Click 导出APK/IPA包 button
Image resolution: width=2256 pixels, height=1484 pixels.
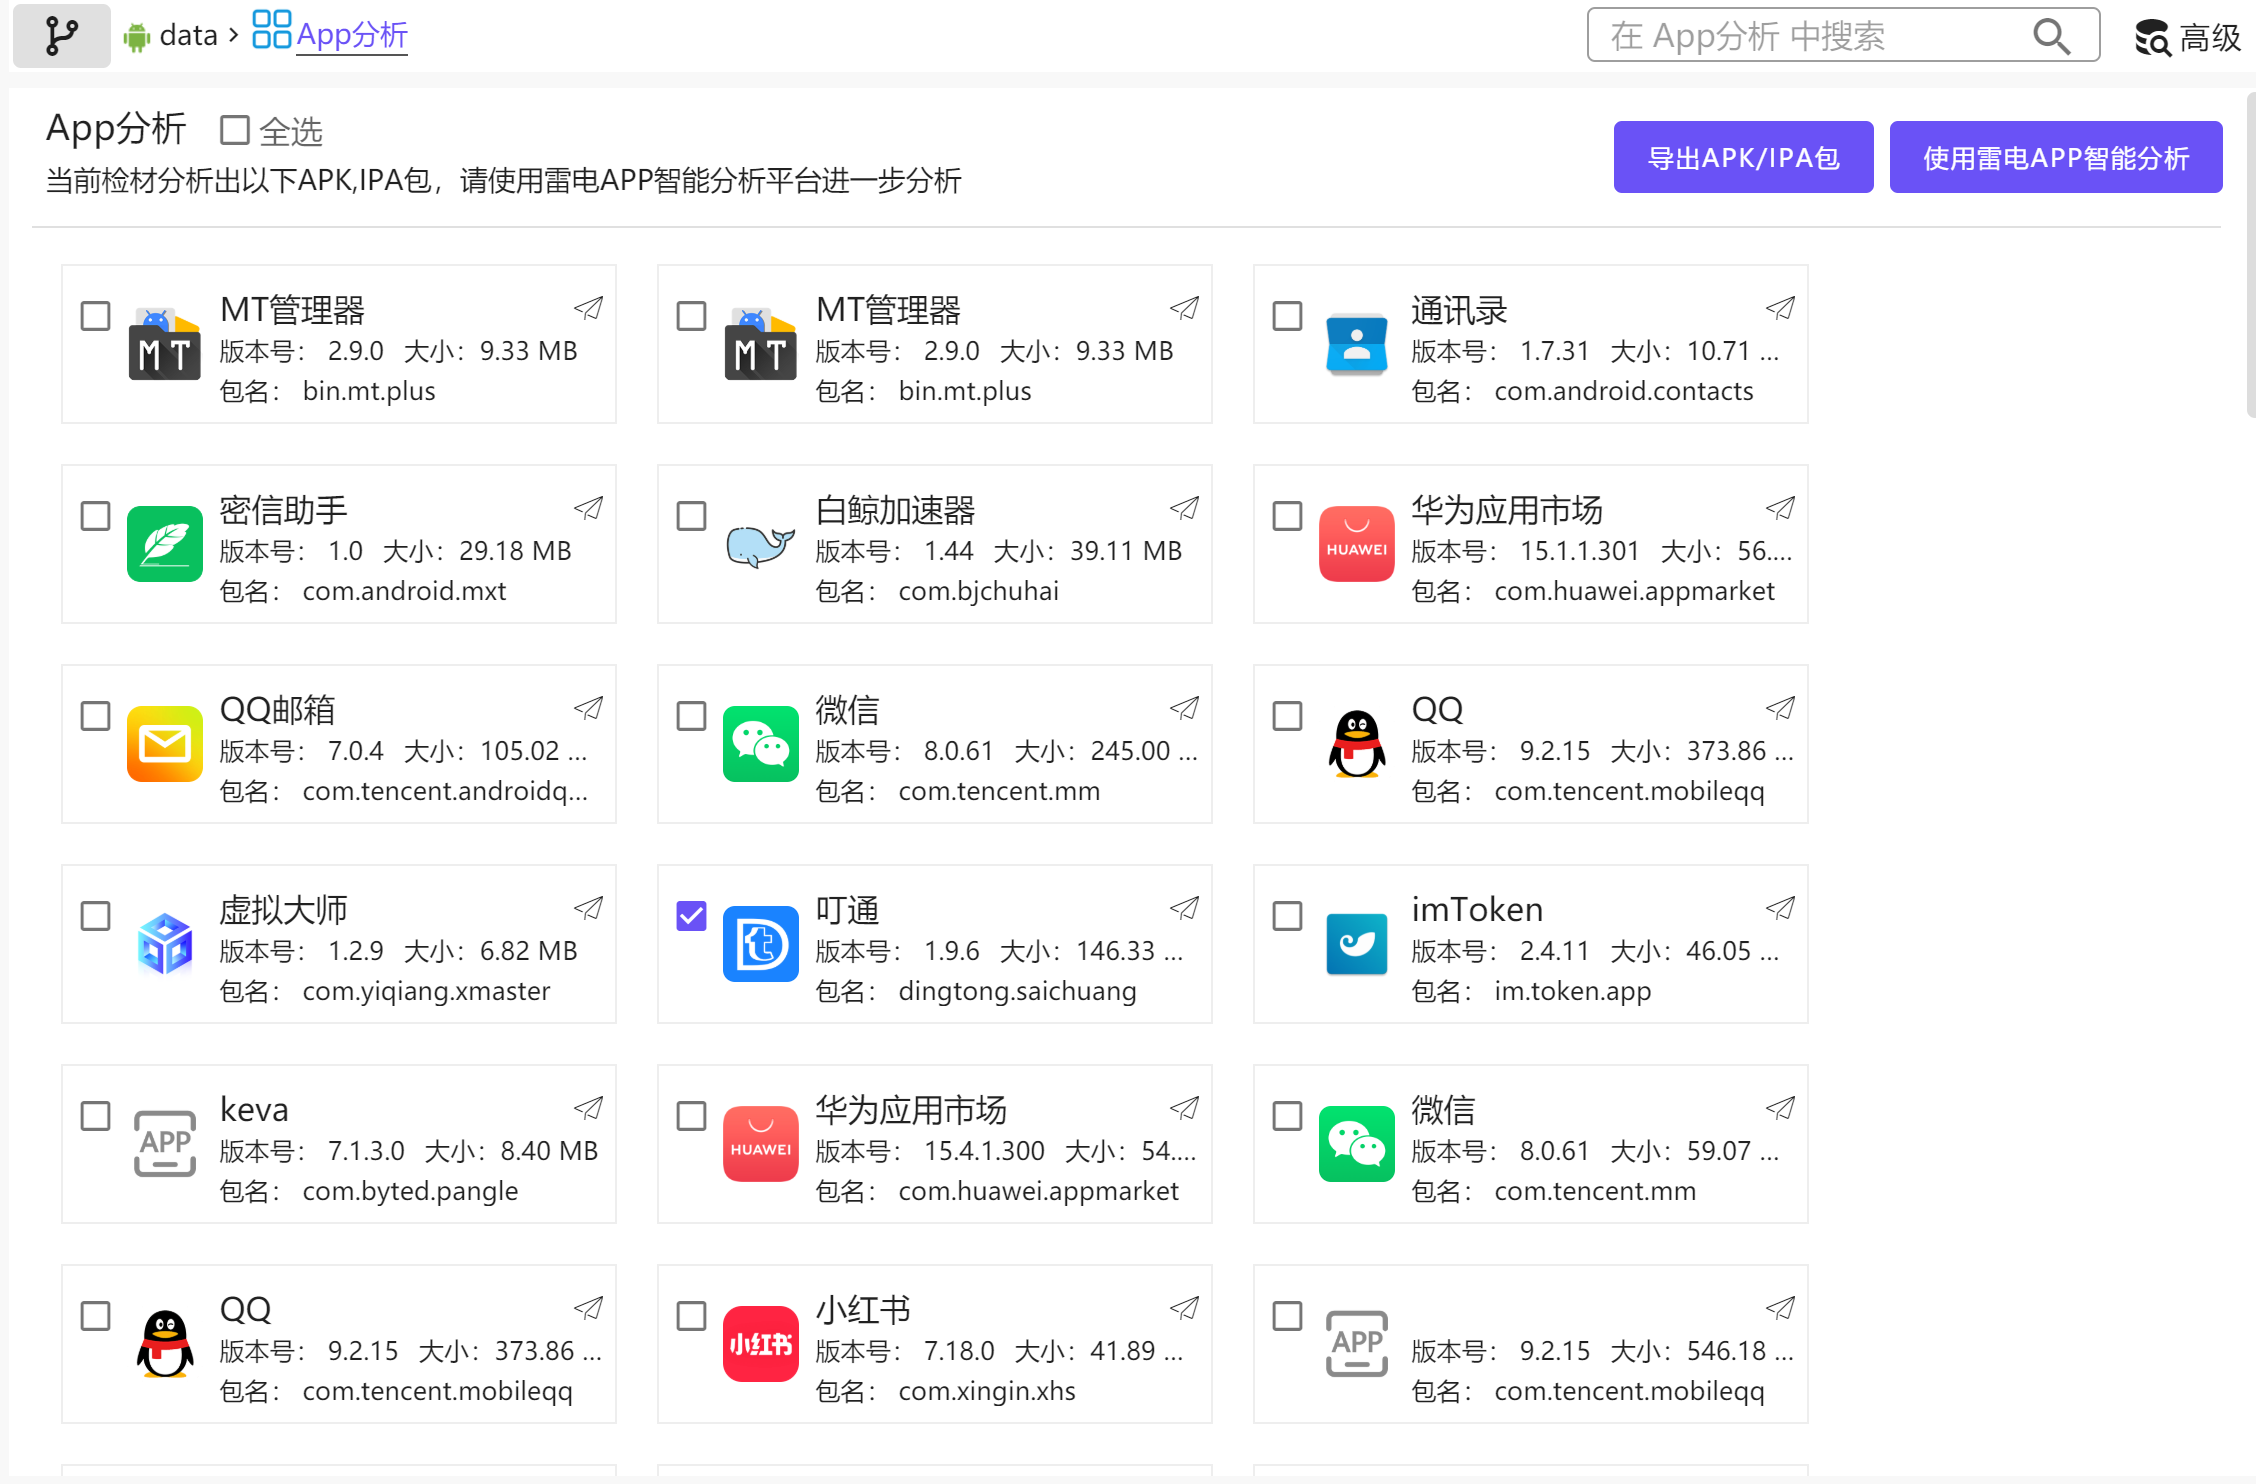1742,157
